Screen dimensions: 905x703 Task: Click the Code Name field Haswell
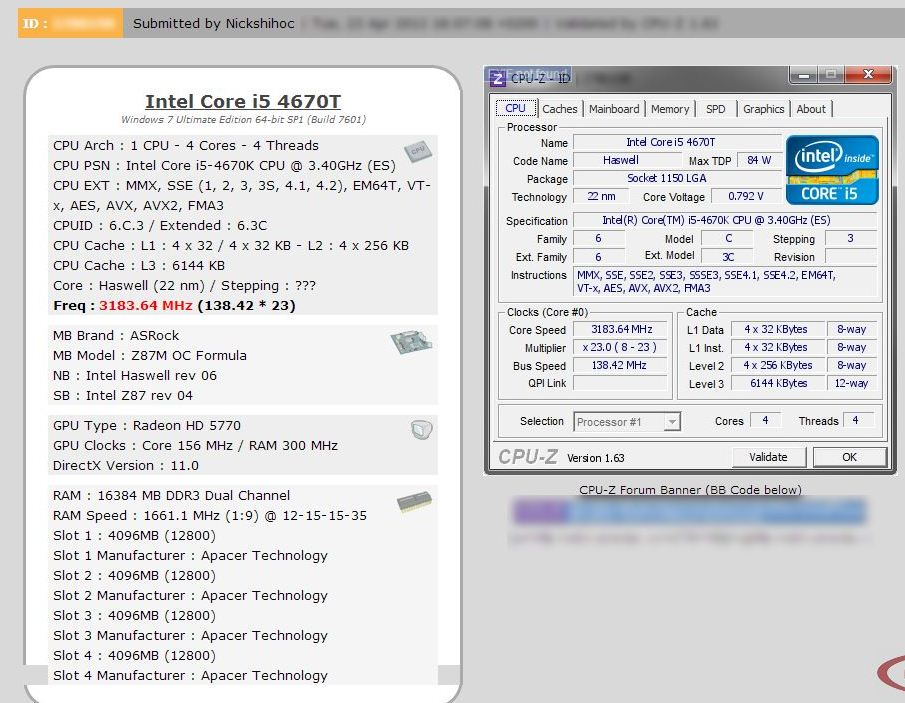pos(626,160)
